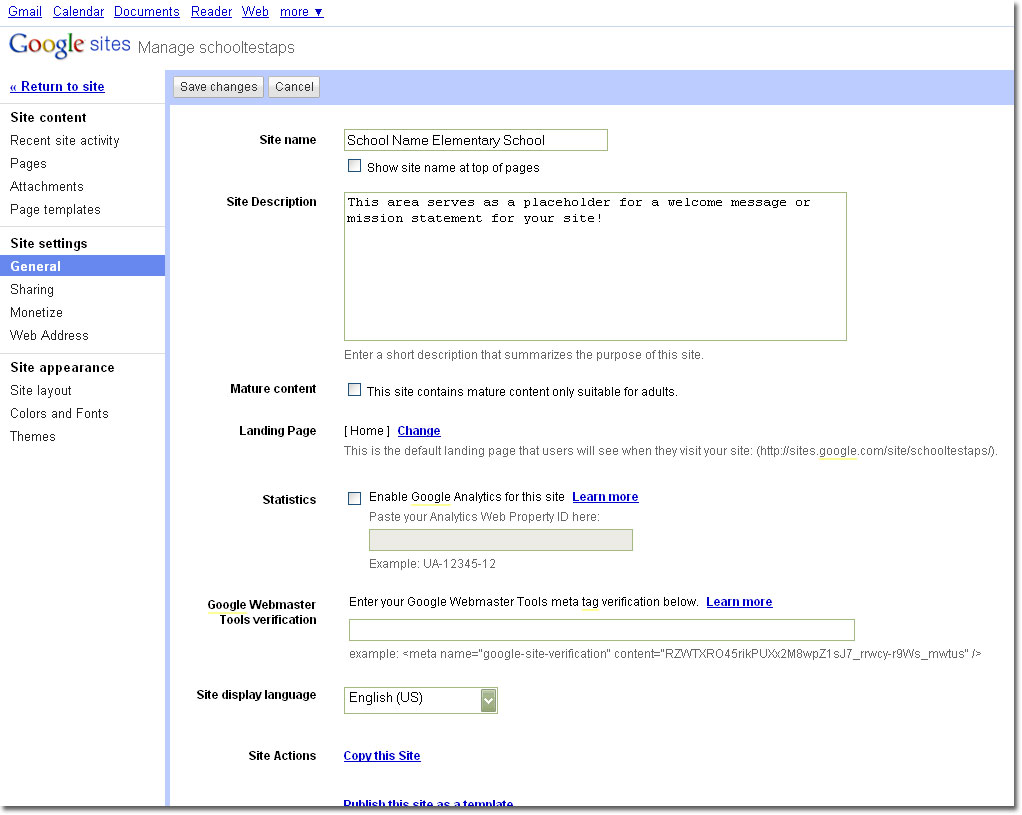The height and width of the screenshot is (815, 1022).
Task: Enable Google Analytics checkbox
Action: pyautogui.click(x=355, y=499)
